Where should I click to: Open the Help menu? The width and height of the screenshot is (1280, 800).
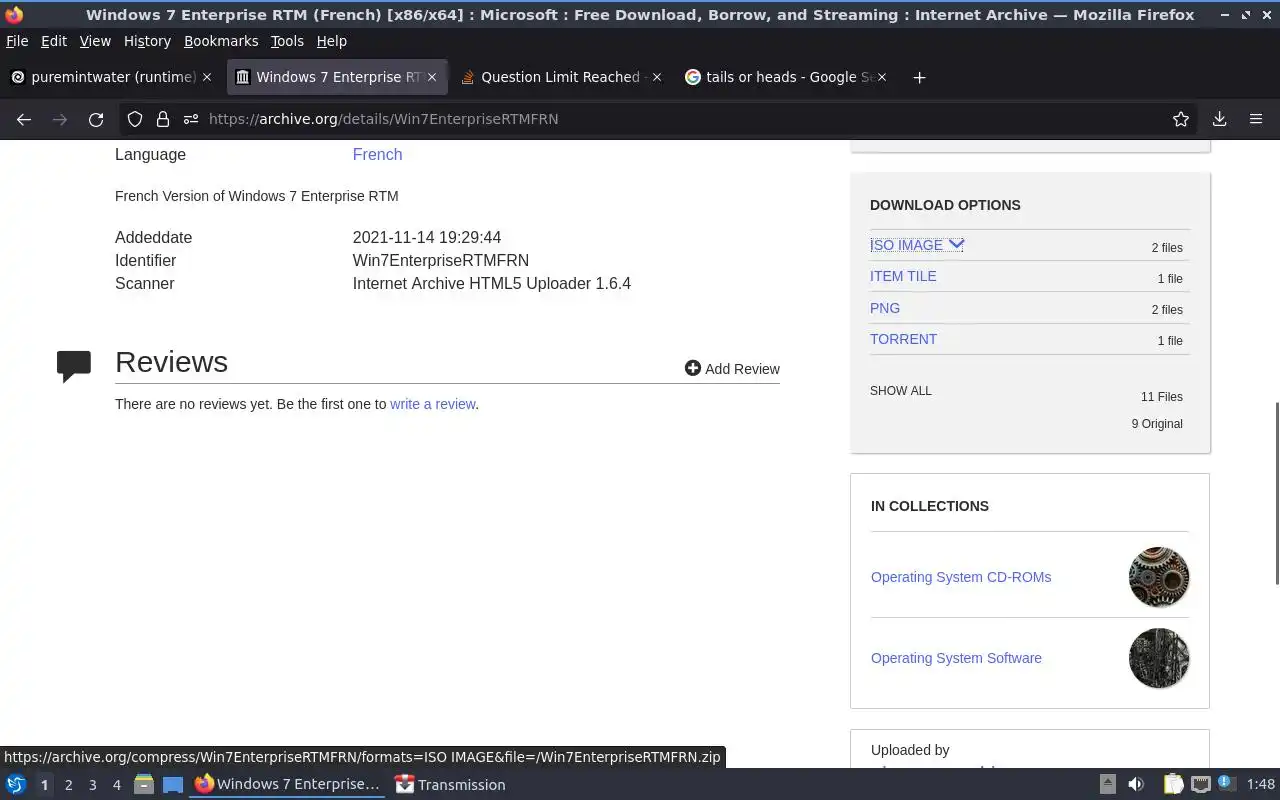pos(331,41)
